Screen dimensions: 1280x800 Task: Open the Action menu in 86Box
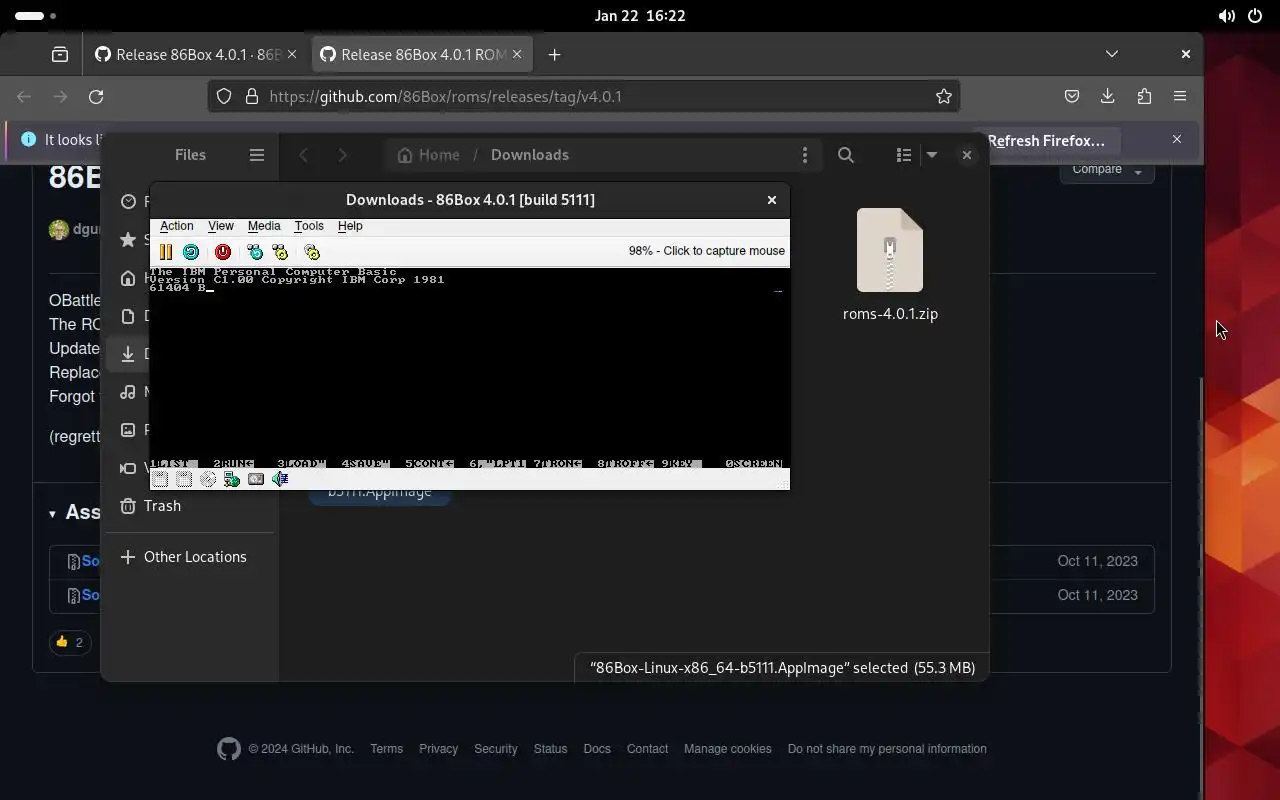pos(177,226)
